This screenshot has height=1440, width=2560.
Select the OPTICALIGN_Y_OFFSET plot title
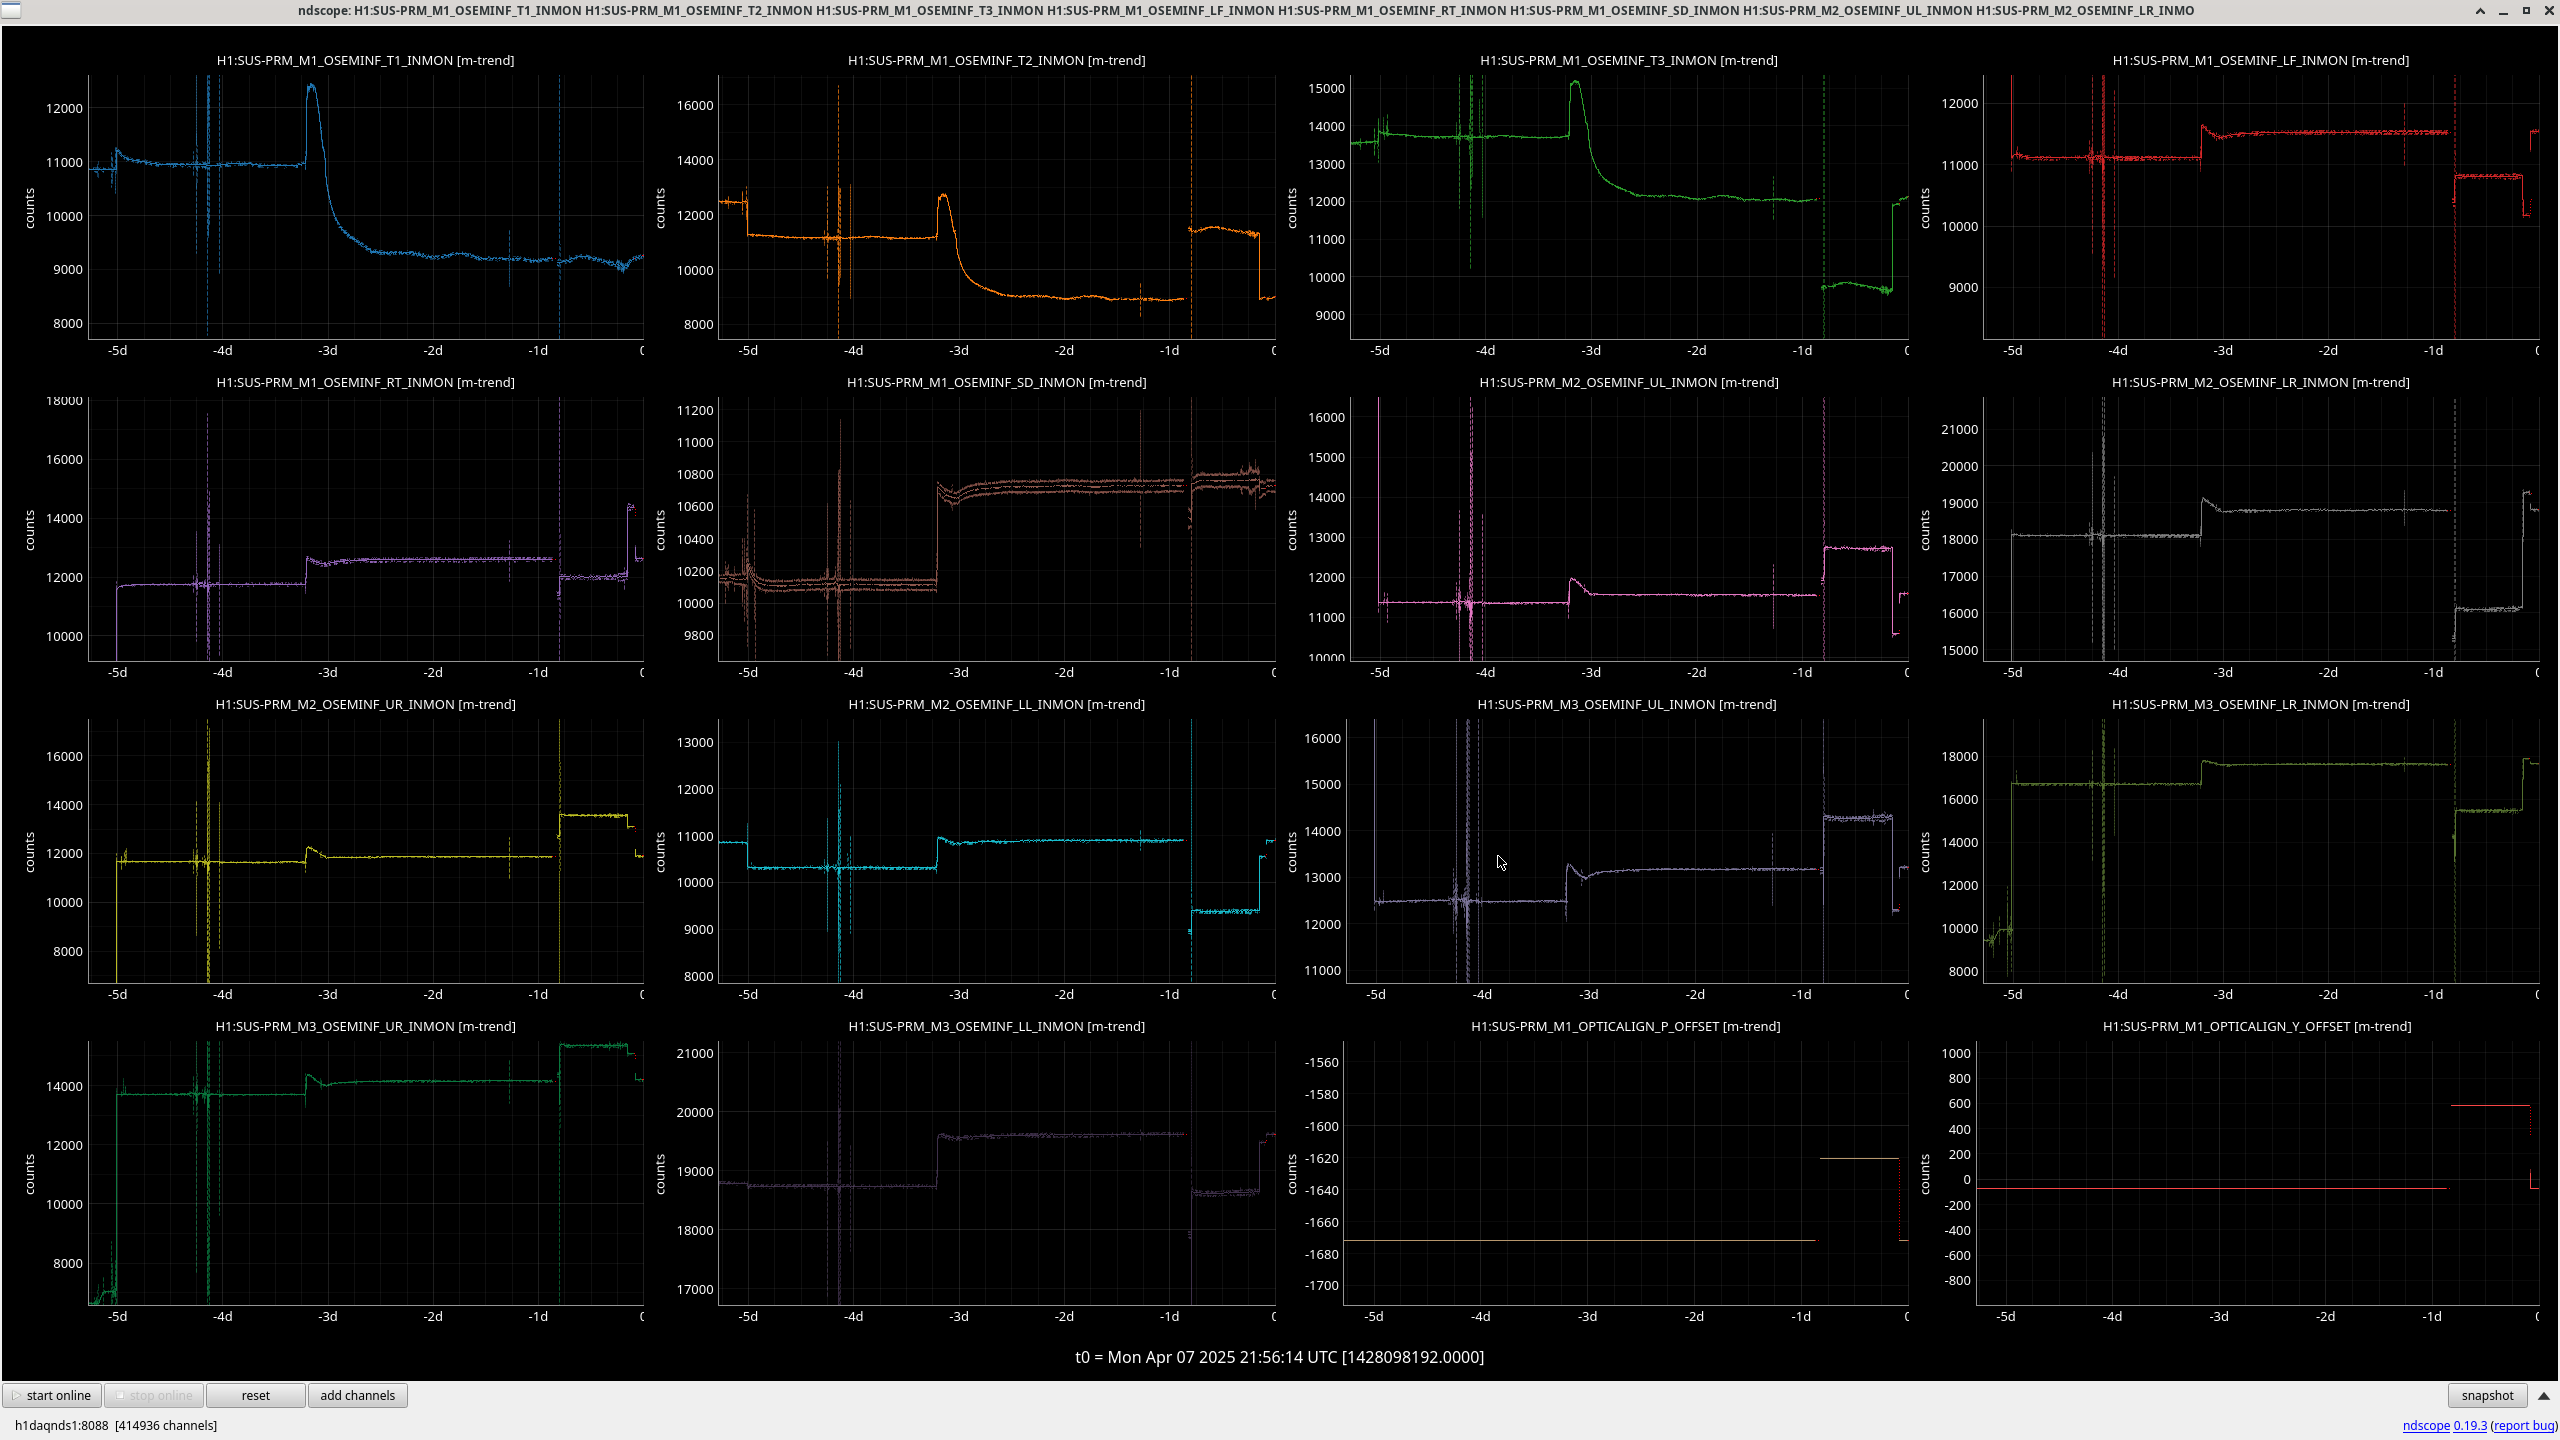point(2256,1026)
